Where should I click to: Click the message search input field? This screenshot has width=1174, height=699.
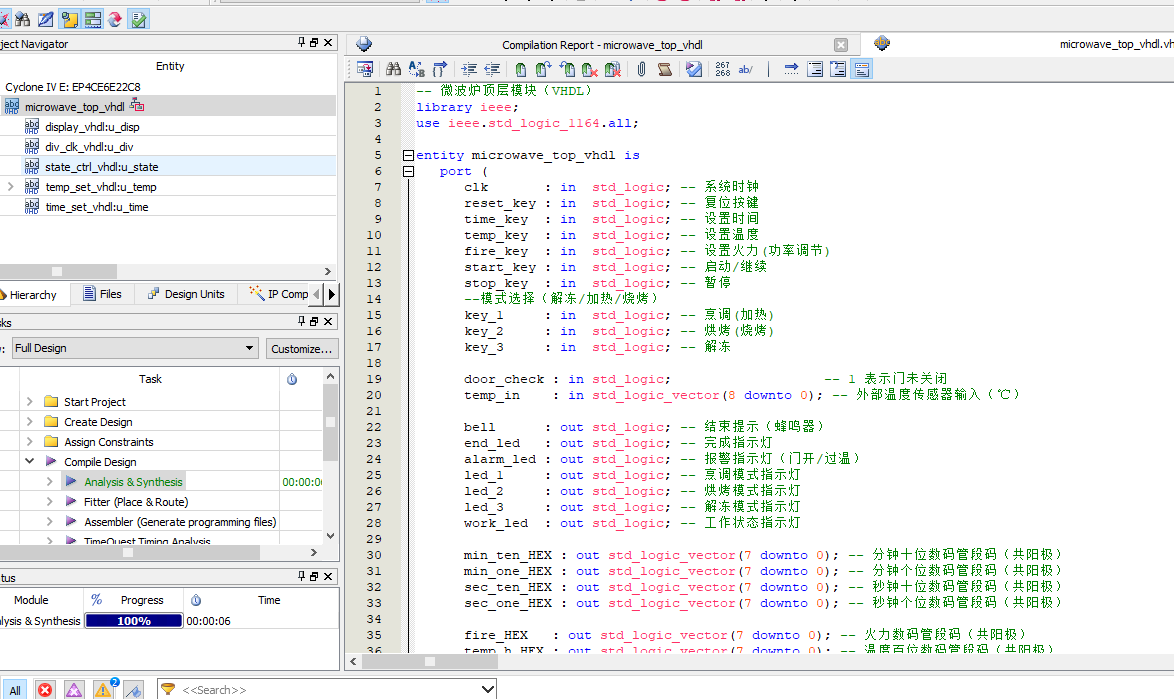coord(328,689)
